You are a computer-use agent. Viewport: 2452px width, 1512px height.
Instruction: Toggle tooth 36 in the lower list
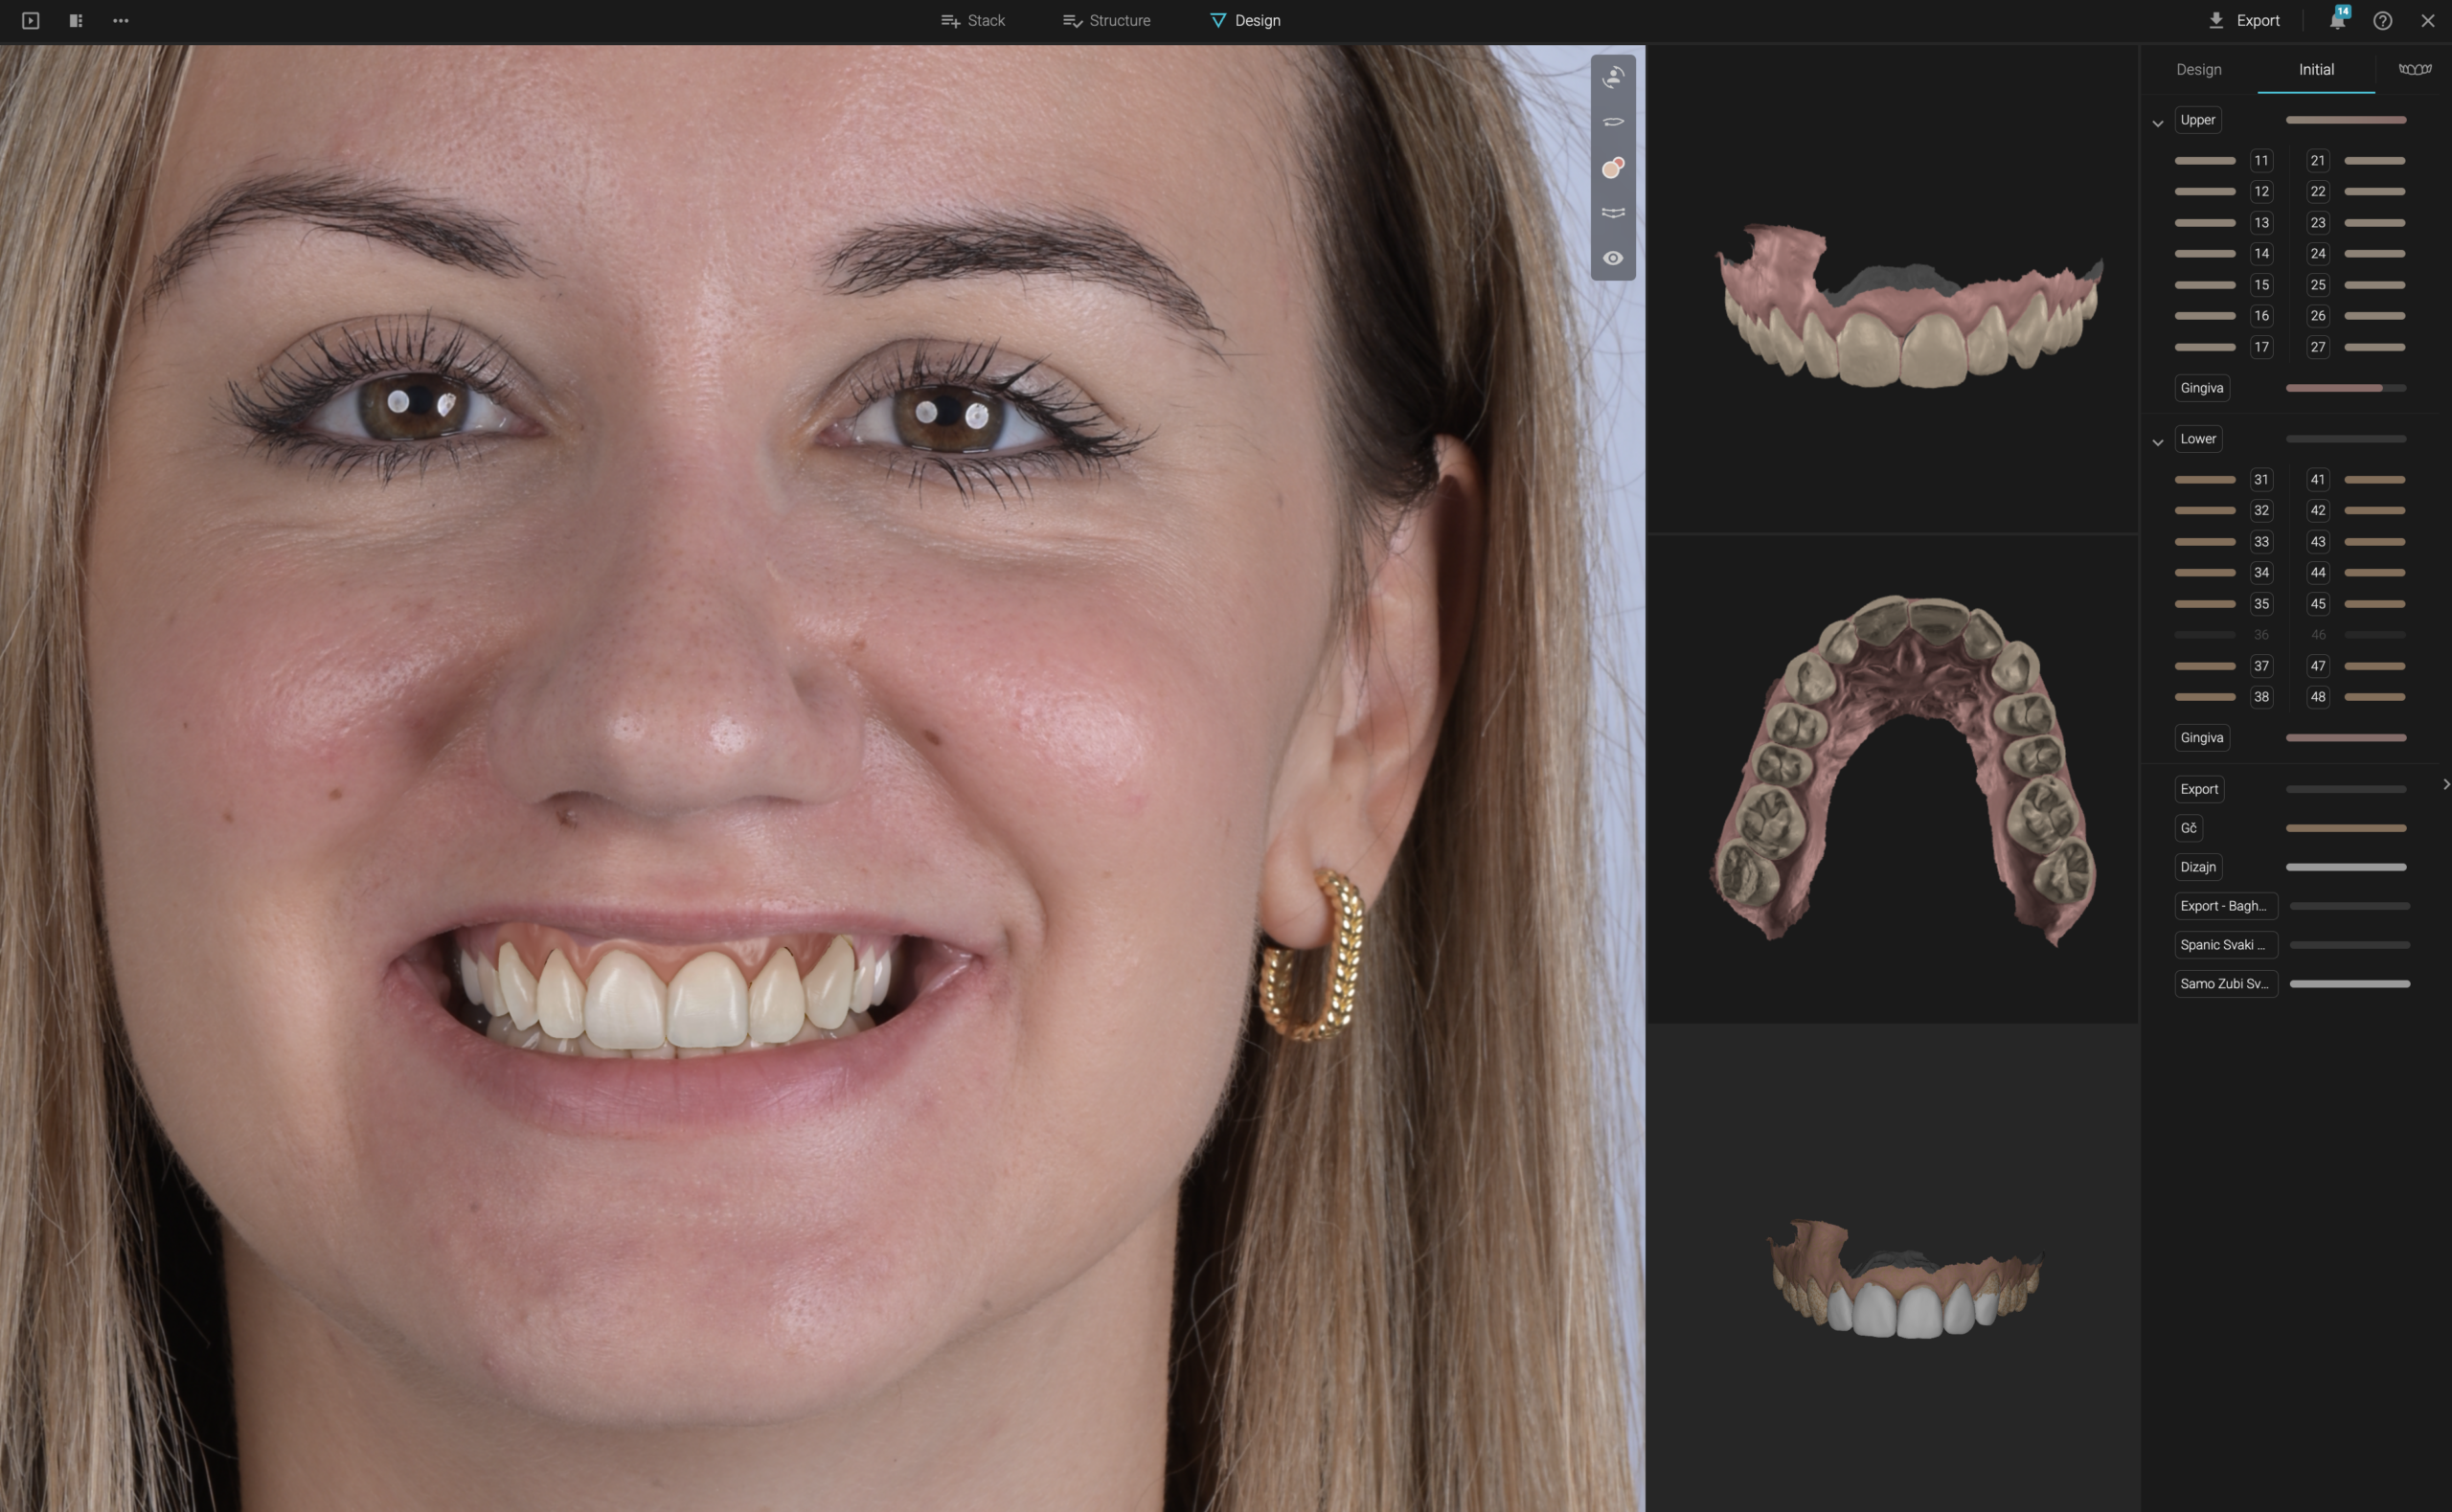(x=2261, y=635)
